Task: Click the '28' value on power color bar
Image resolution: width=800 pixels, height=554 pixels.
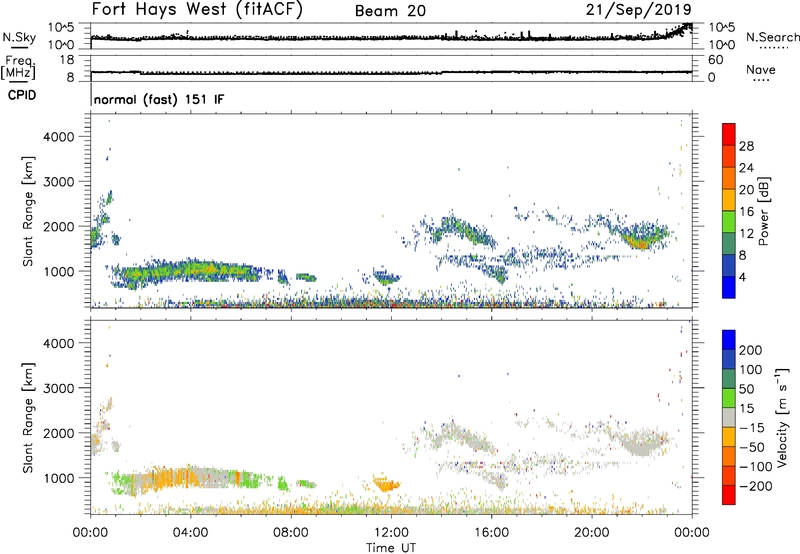Action: (x=746, y=146)
